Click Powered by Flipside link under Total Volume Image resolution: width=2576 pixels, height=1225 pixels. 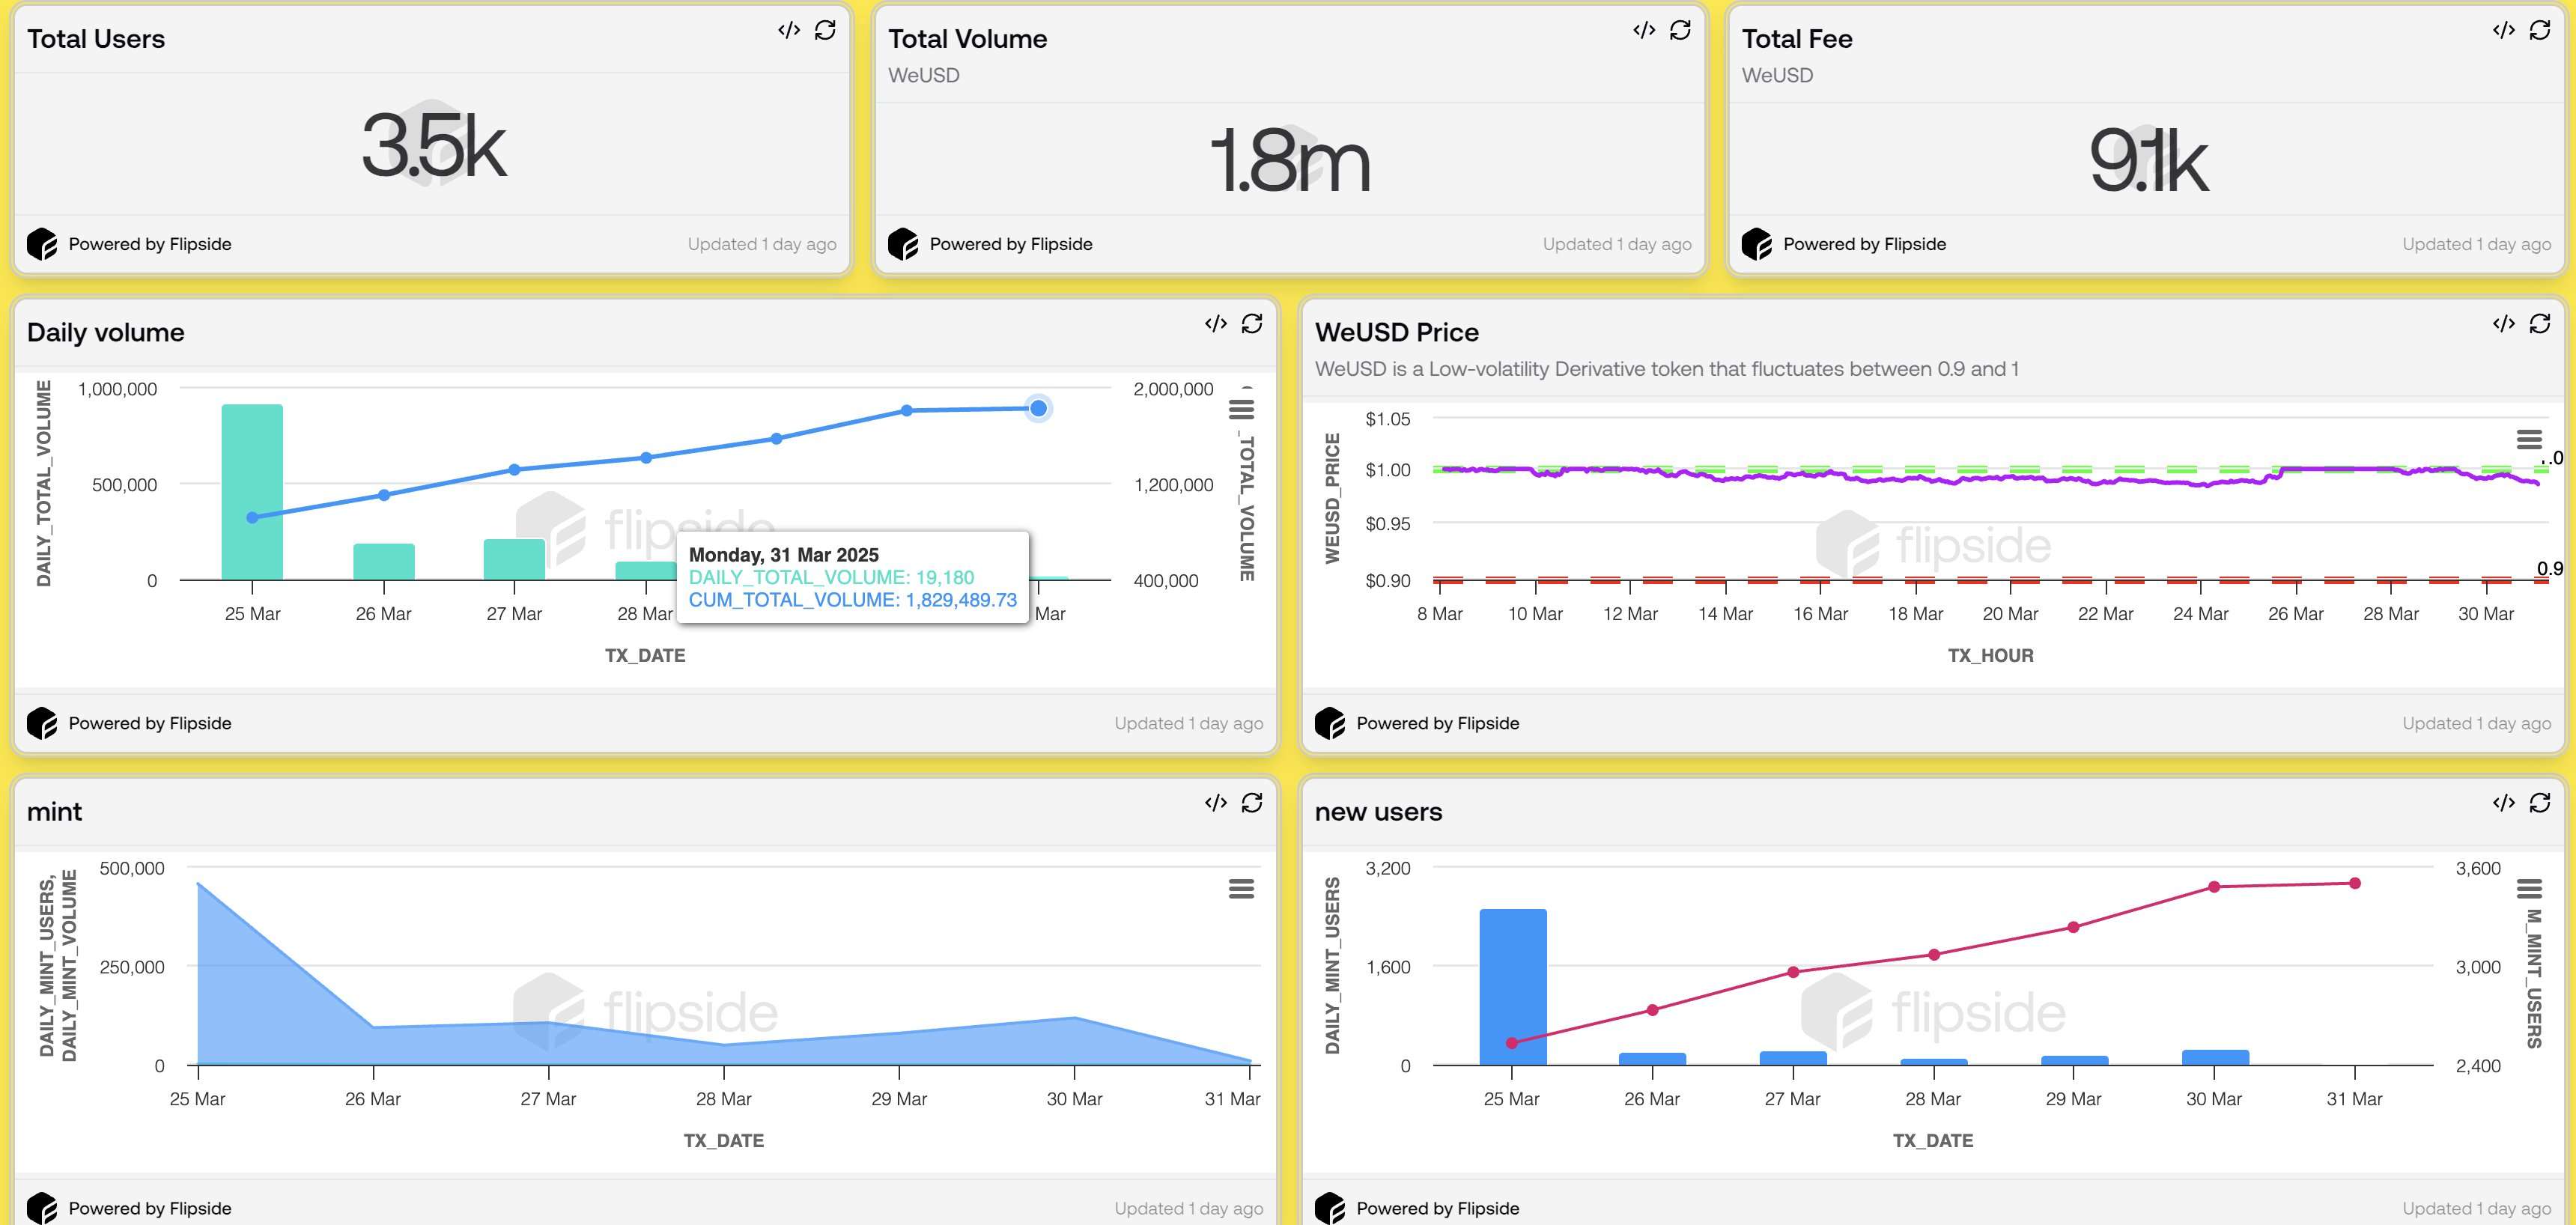[x=1010, y=244]
